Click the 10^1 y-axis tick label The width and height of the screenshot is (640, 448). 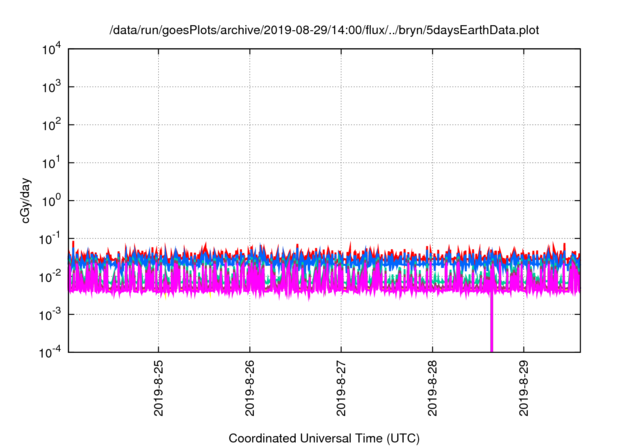point(54,162)
